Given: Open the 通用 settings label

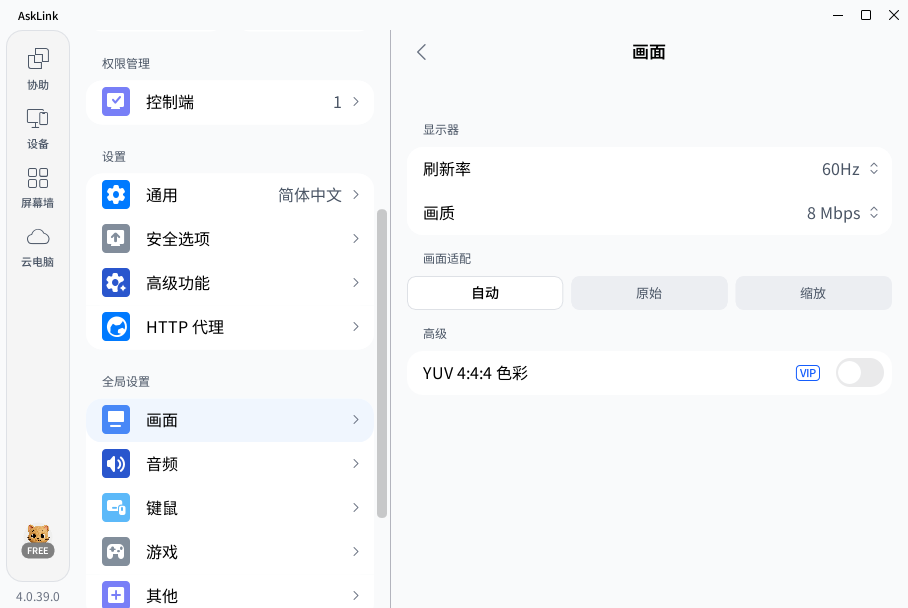Looking at the screenshot, I should point(162,195).
